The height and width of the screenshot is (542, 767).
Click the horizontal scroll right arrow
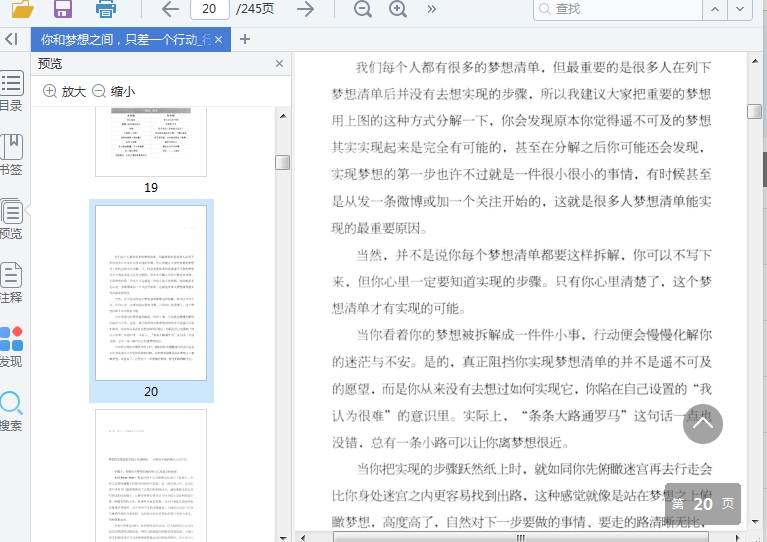[x=738, y=538]
